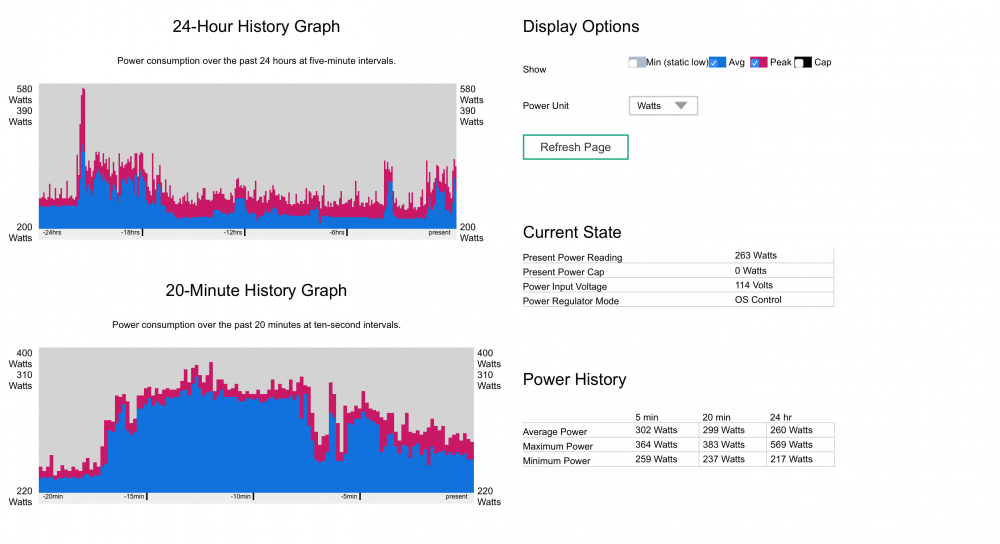Click the 237 Watts minimum power cell
The height and width of the screenshot is (544, 1000).
(x=724, y=459)
